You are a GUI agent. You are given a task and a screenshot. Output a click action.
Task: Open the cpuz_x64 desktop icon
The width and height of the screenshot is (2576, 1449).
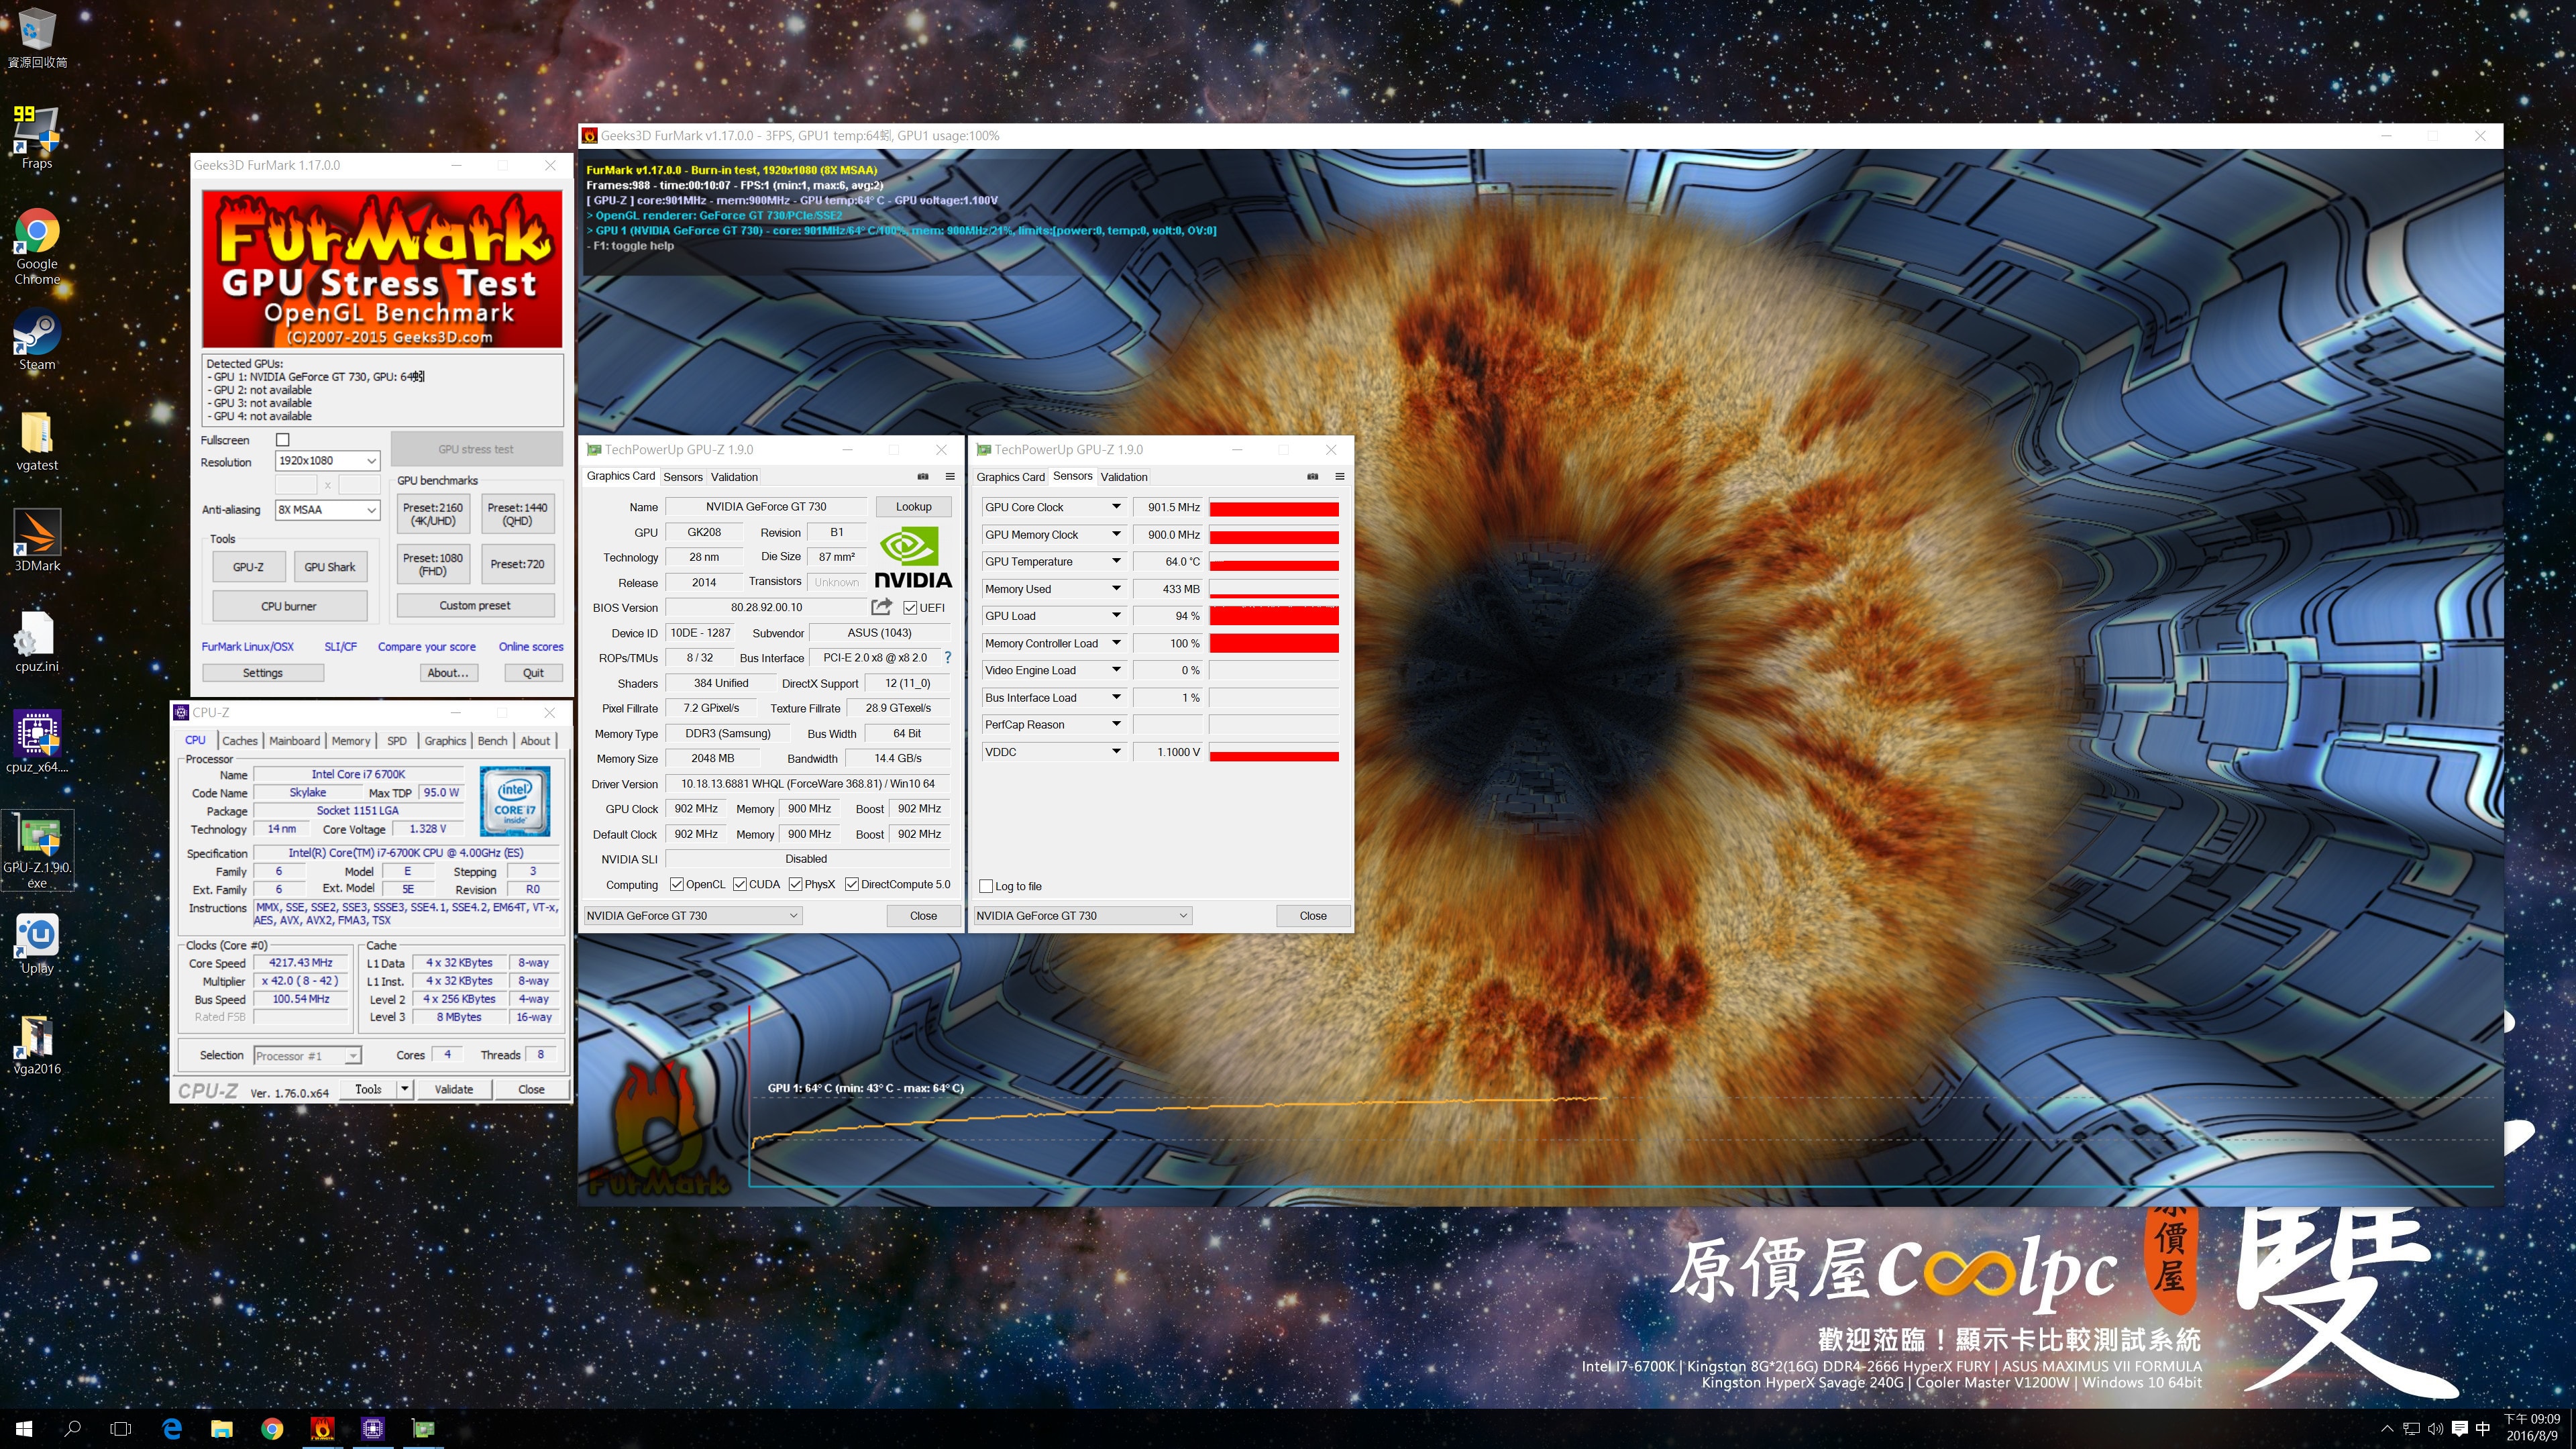point(37,742)
